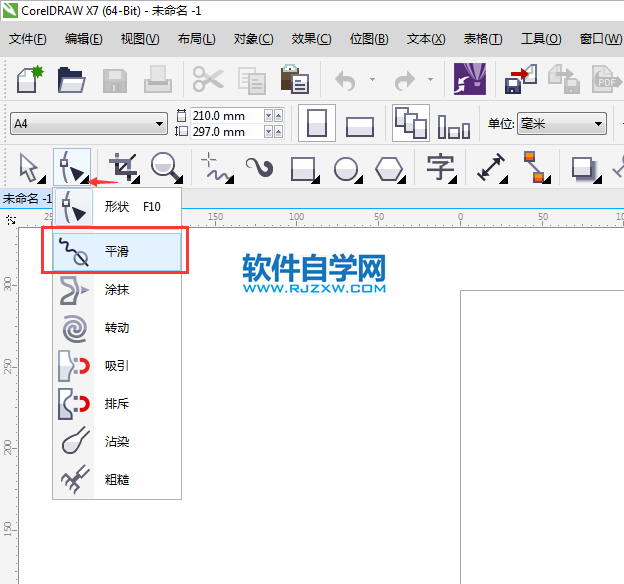624x584 pixels.
Task: Open Corel CONNECT search content icon
Action: pos(470,79)
